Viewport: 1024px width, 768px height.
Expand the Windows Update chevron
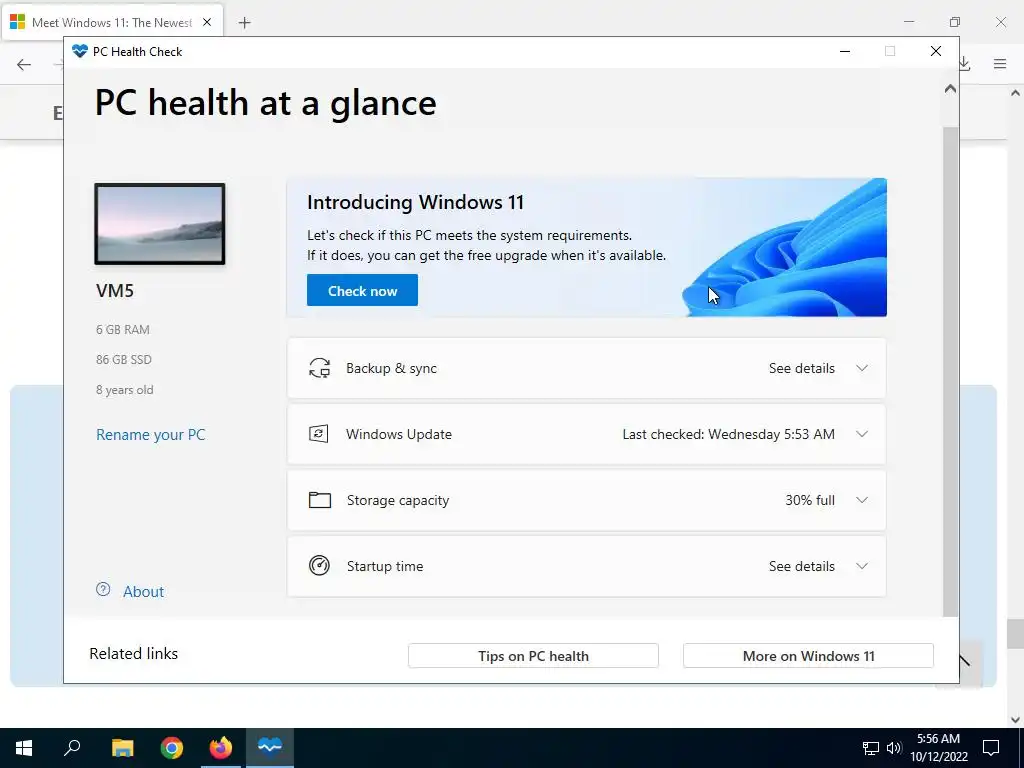click(x=861, y=434)
